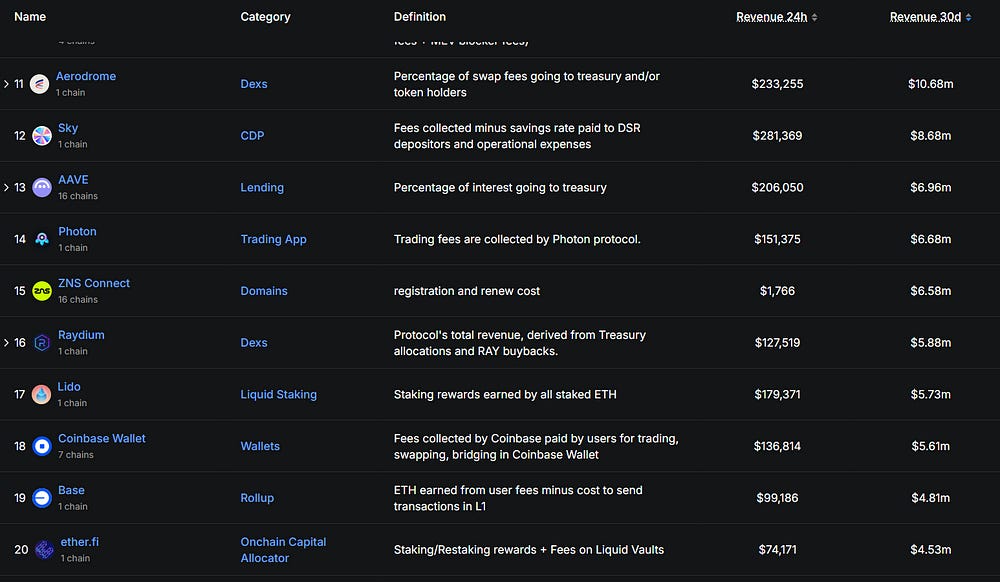1000x582 pixels.
Task: Click the Sky protocol logo
Action: [x=42, y=136]
